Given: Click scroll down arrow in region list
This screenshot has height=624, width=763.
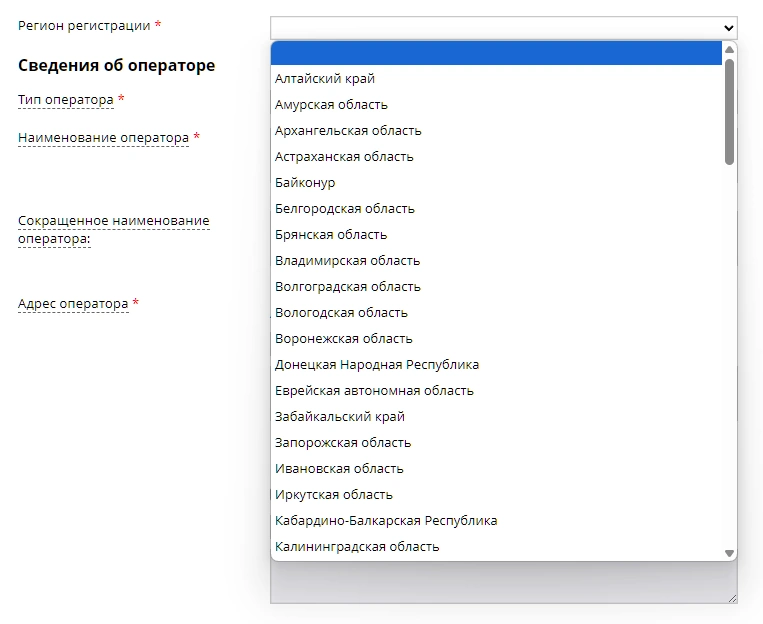Looking at the screenshot, I should tap(729, 553).
